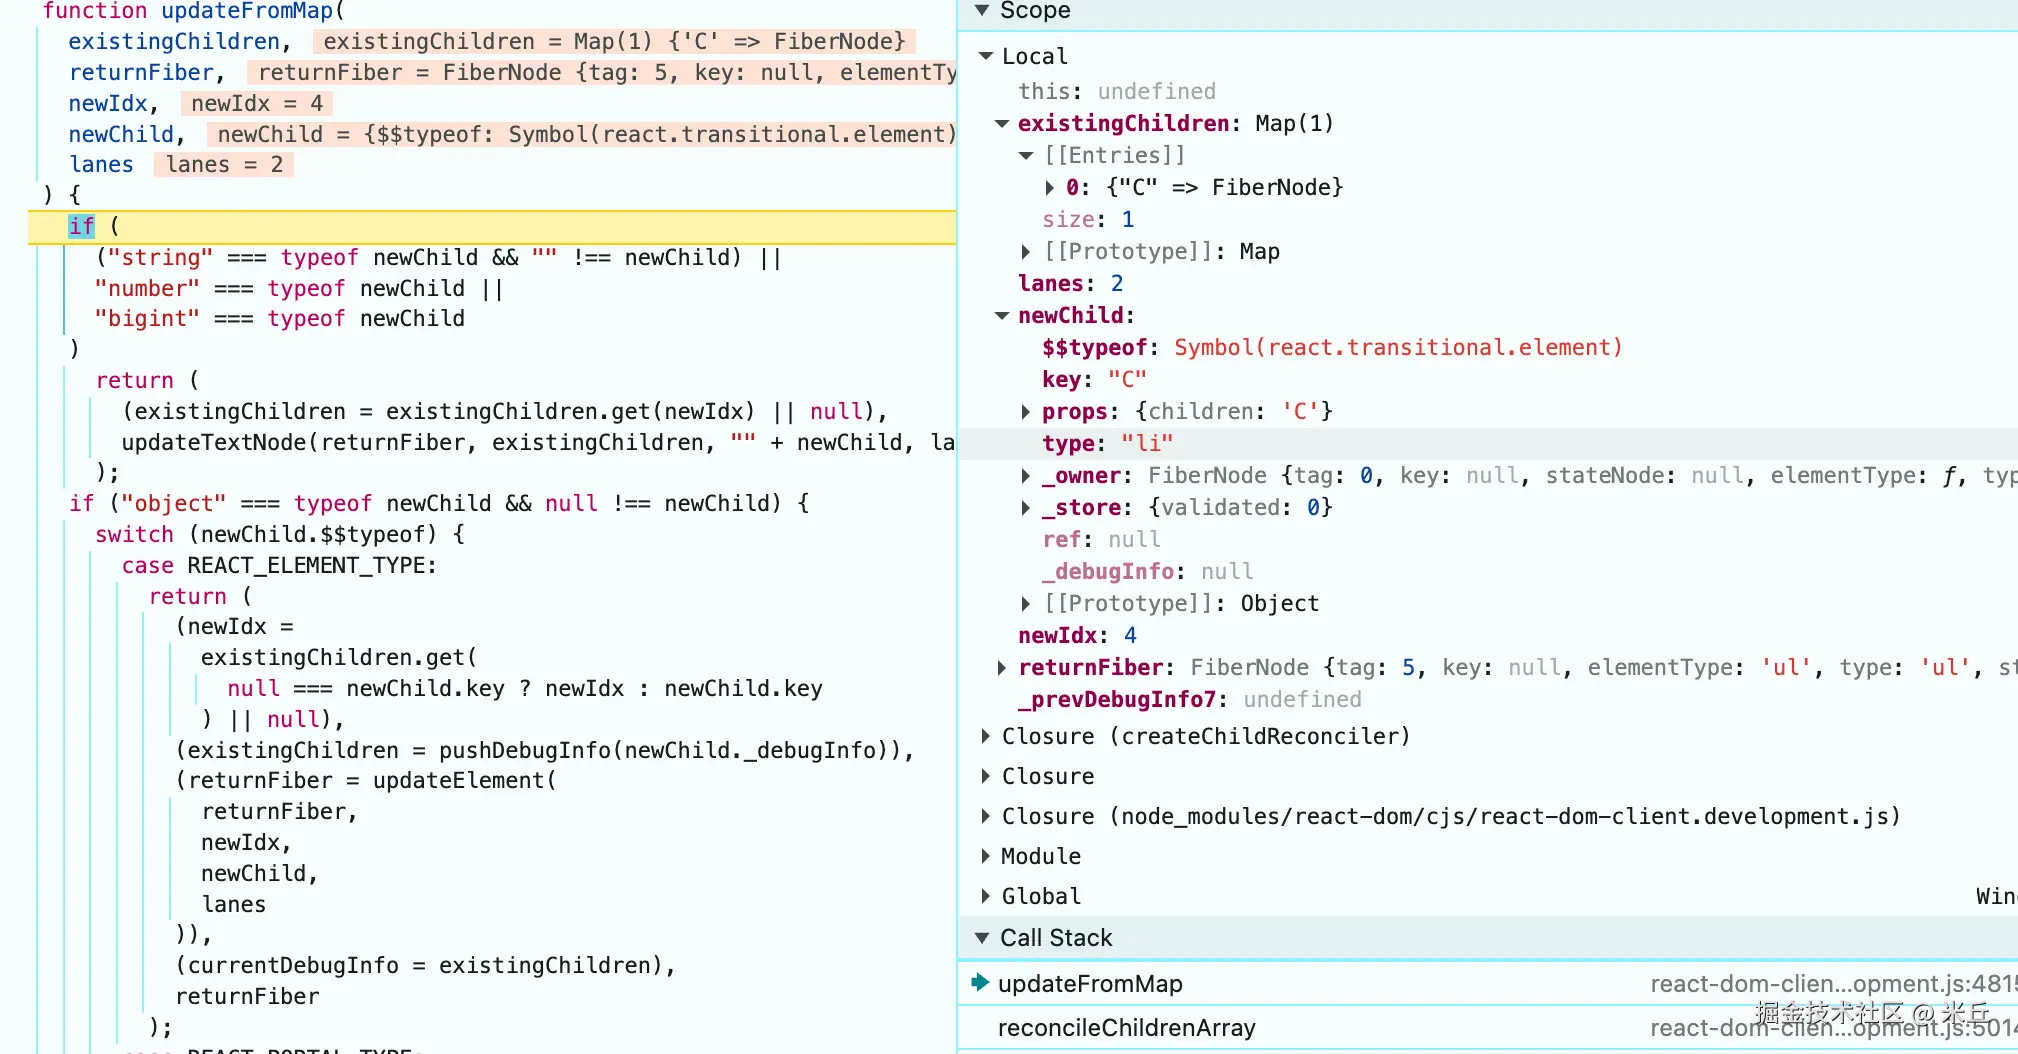2018x1054 pixels.
Task: Click the "string" literal in the code
Action: (161, 257)
